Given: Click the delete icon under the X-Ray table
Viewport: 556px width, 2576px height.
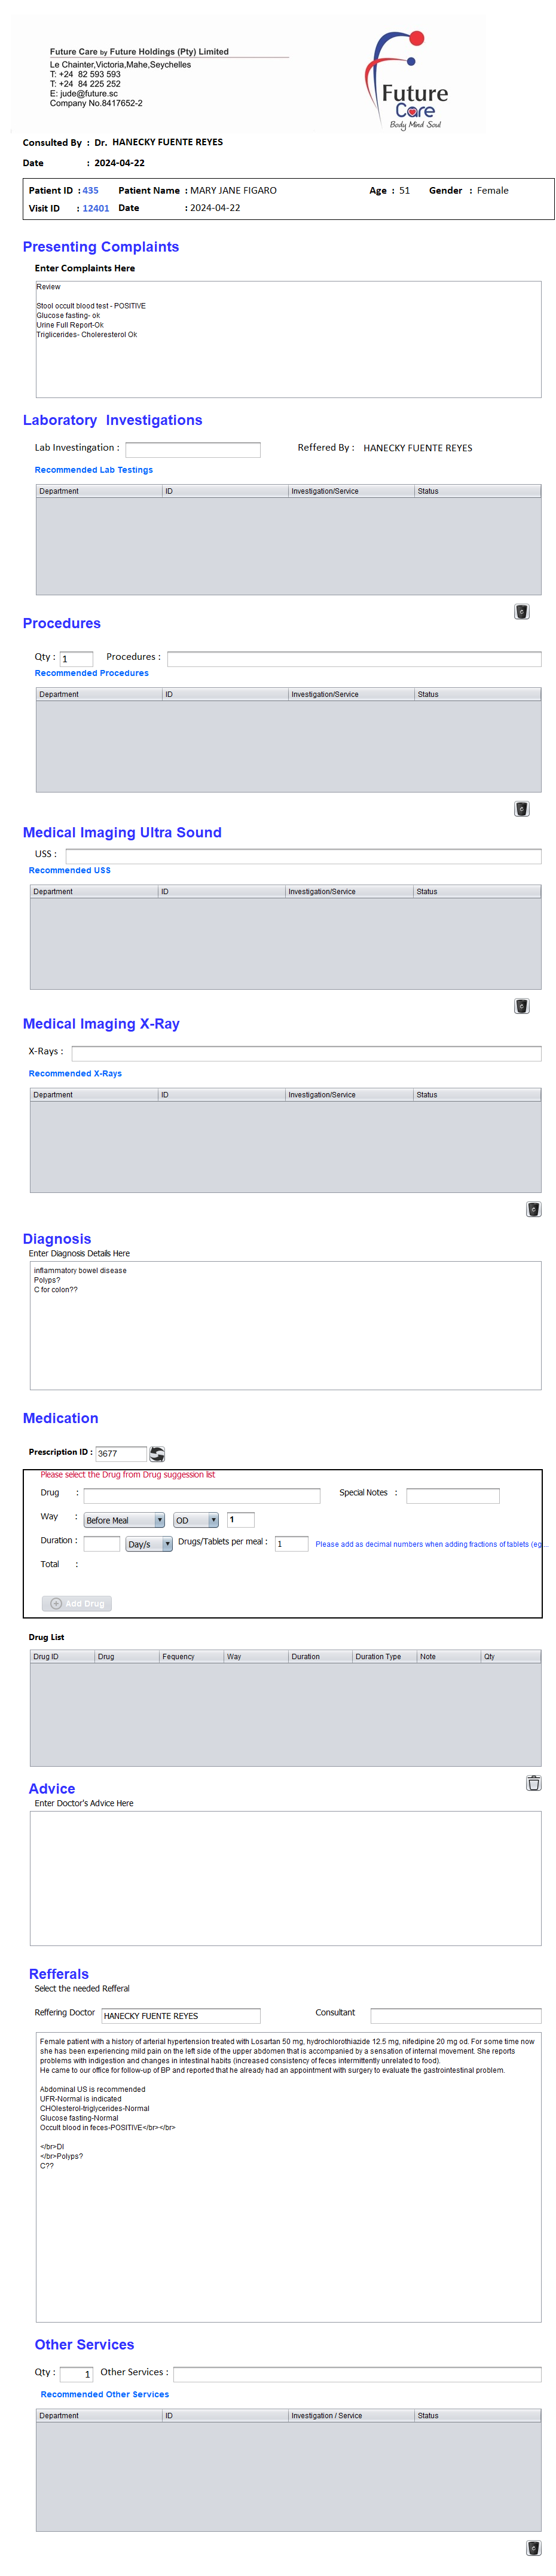Looking at the screenshot, I should tap(533, 1209).
